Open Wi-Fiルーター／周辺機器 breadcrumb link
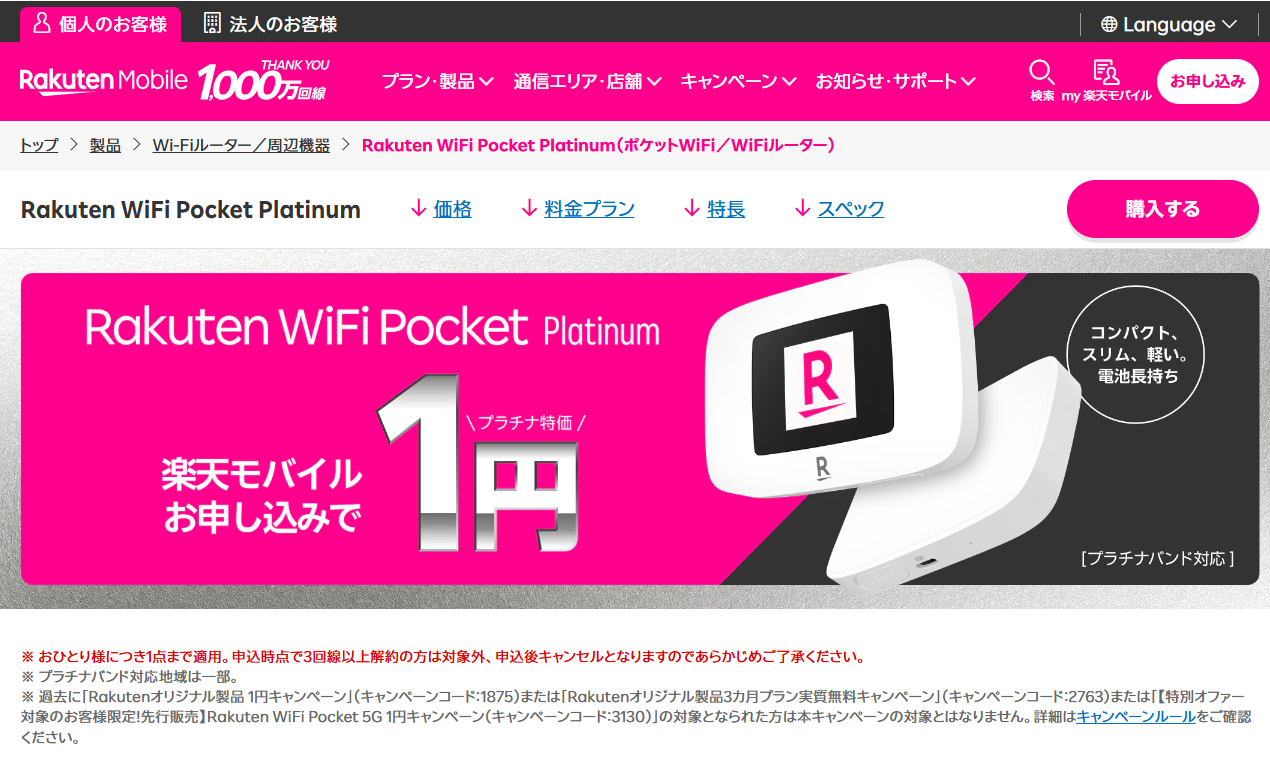Image resolution: width=1270 pixels, height=758 pixels. 241,145
